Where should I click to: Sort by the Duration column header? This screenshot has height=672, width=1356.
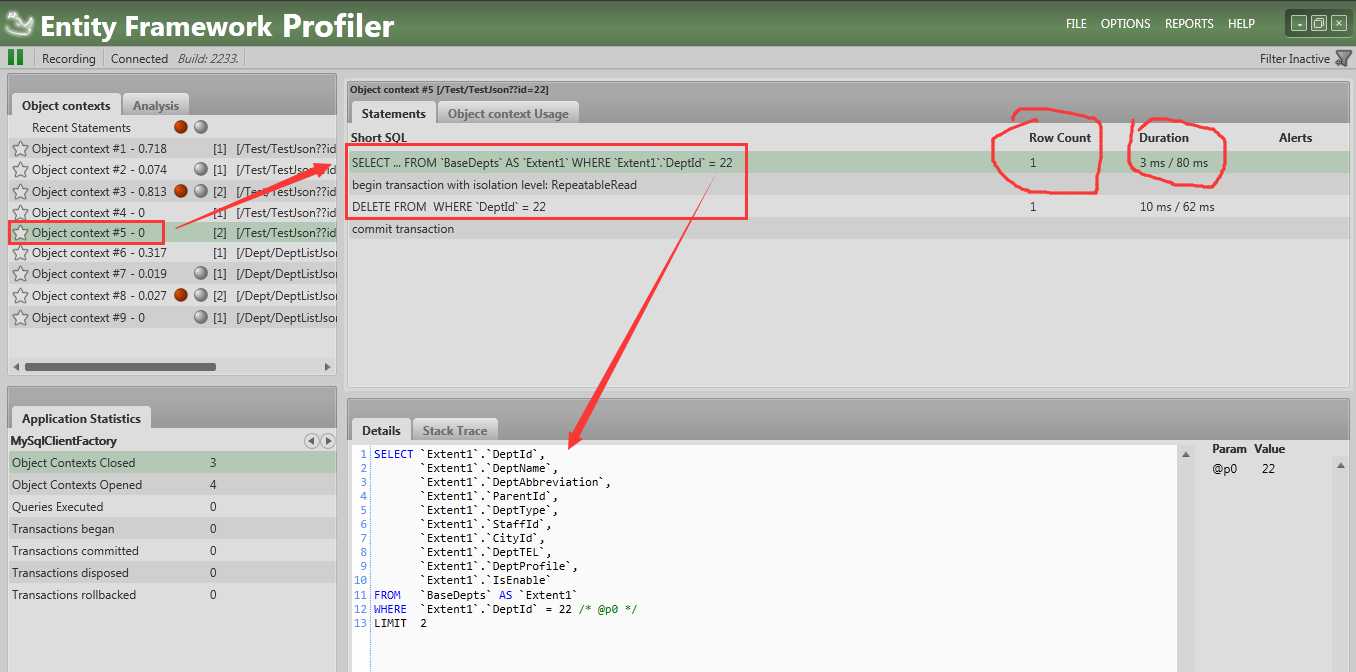tap(1164, 137)
